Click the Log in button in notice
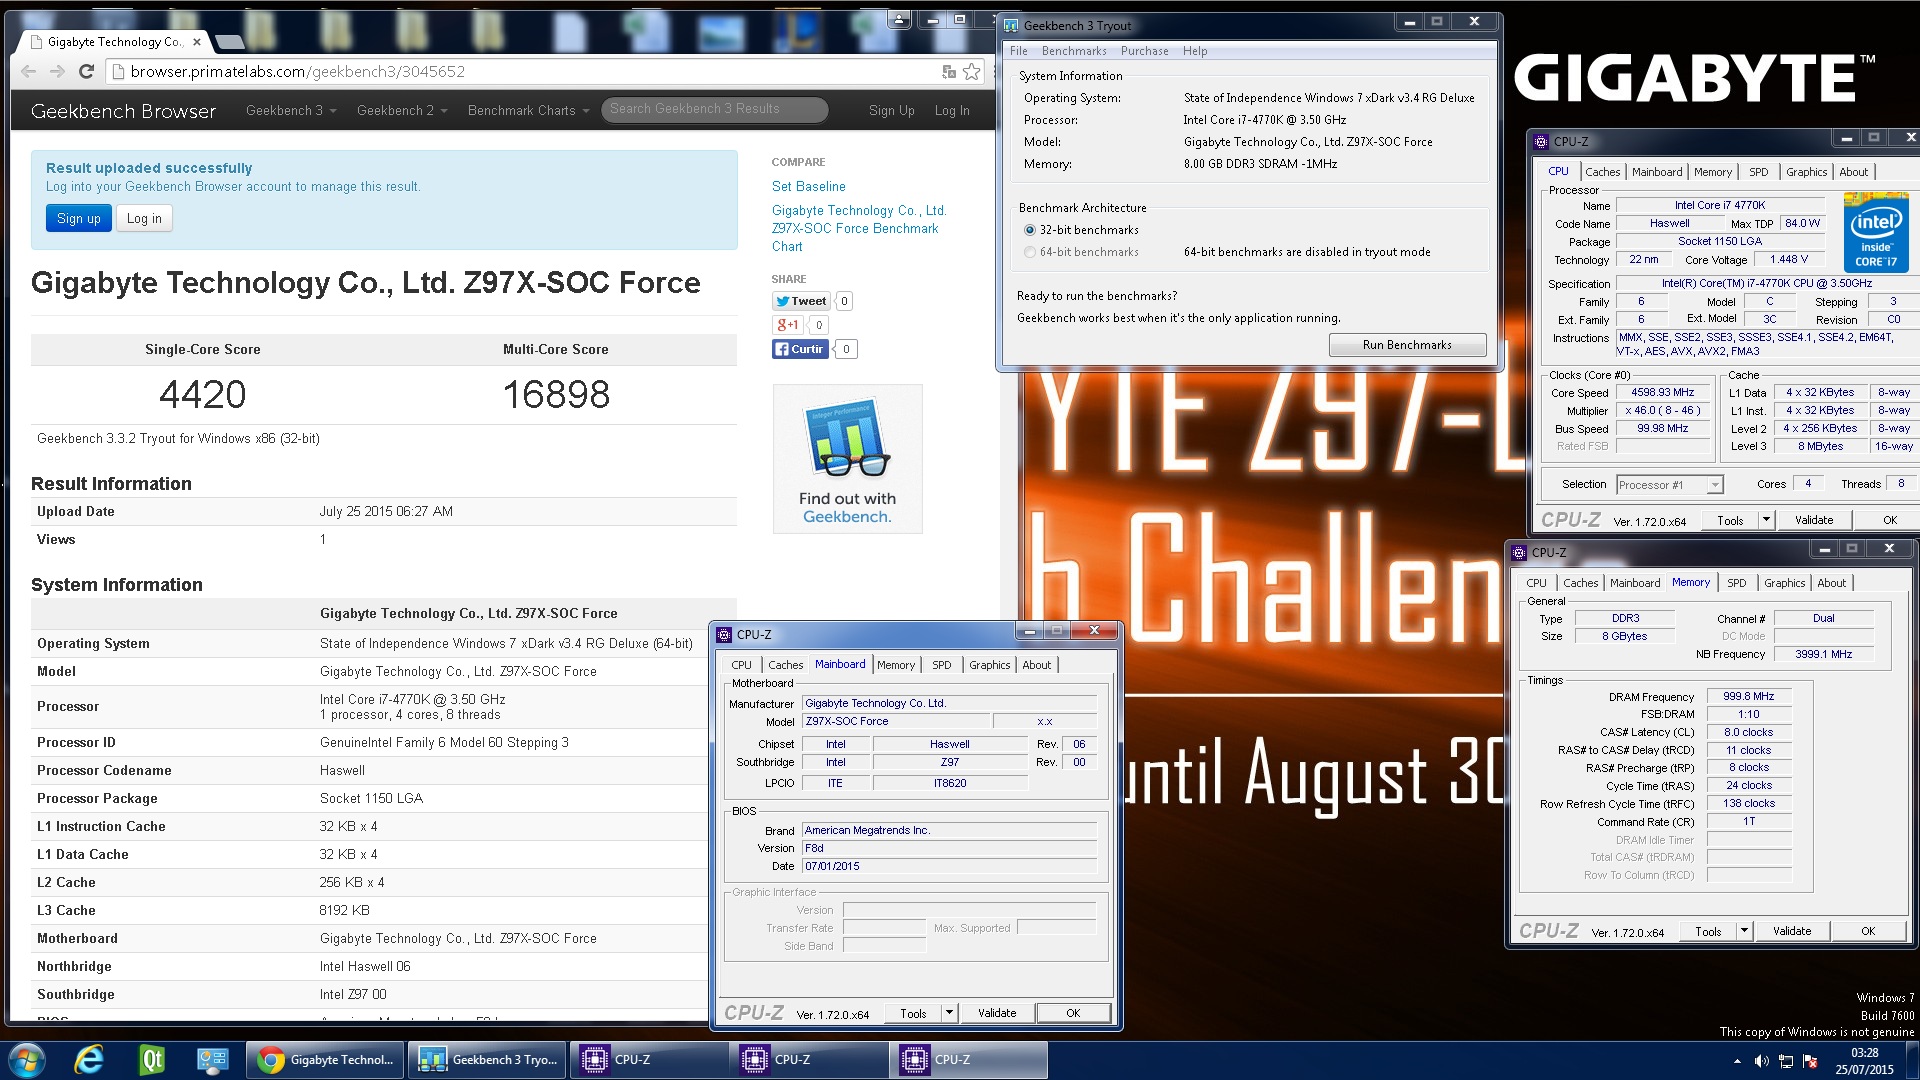 (144, 219)
